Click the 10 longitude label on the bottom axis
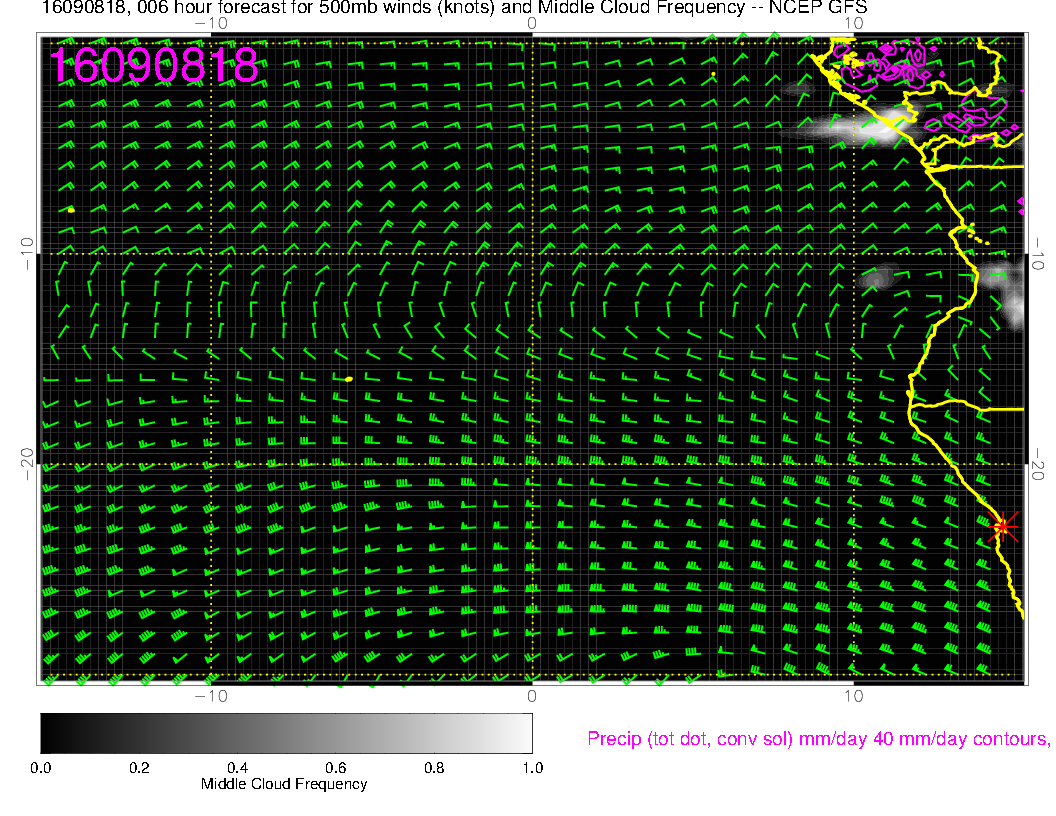 [853, 695]
